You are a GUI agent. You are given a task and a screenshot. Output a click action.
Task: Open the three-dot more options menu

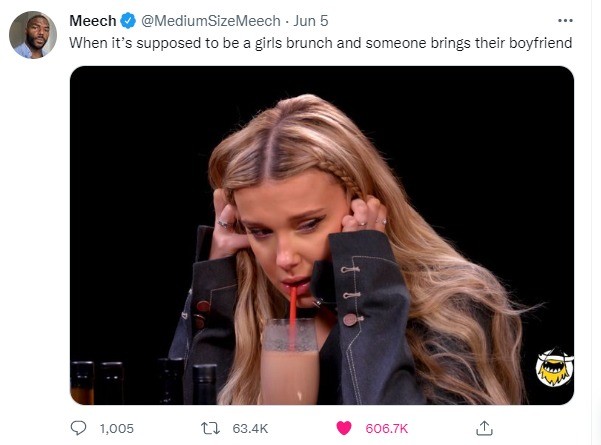click(x=565, y=21)
